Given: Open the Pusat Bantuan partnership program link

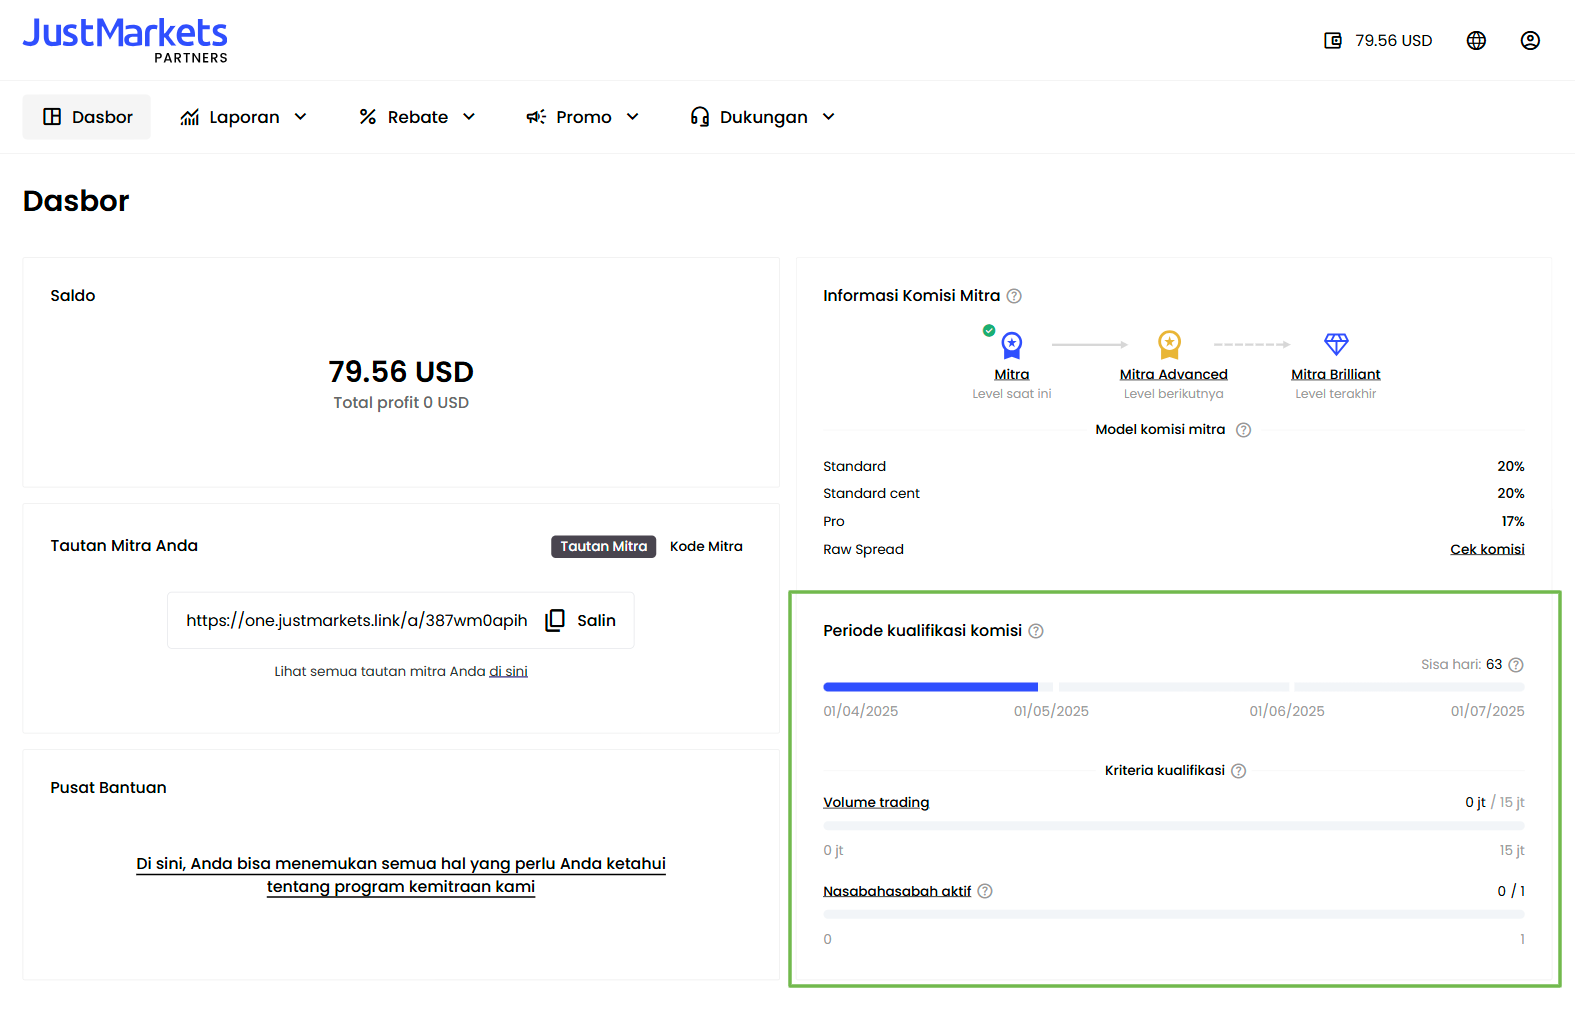Looking at the screenshot, I should pos(401,875).
